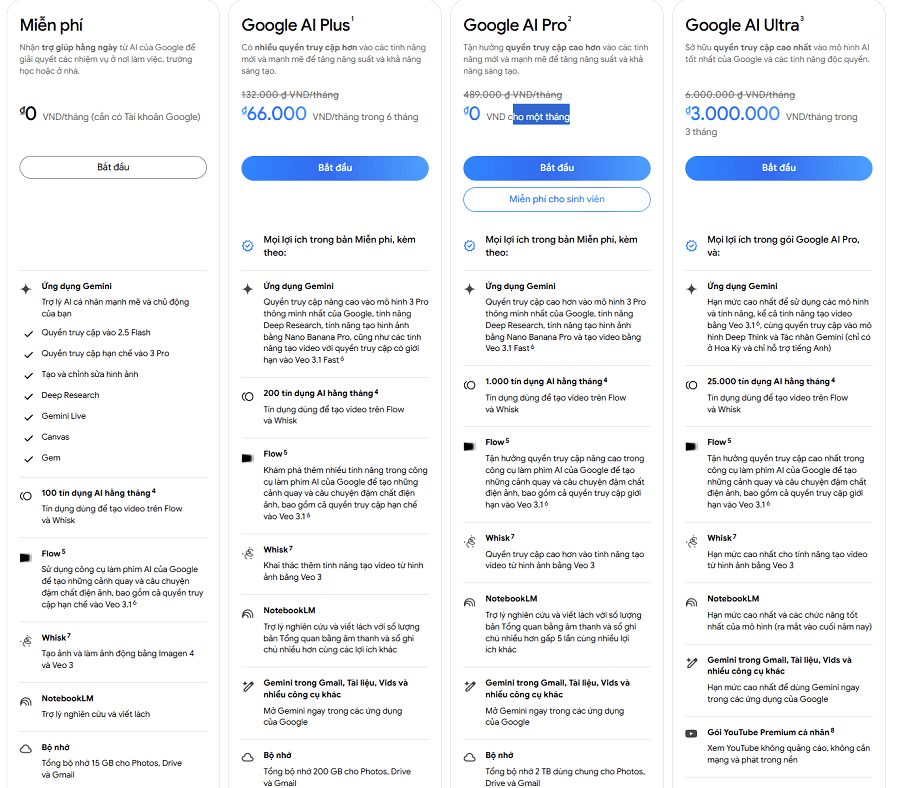Image resolution: width=900 pixels, height=788 pixels.
Task: Click AI credits icon beside 200 tín dụng
Action: 247,396
